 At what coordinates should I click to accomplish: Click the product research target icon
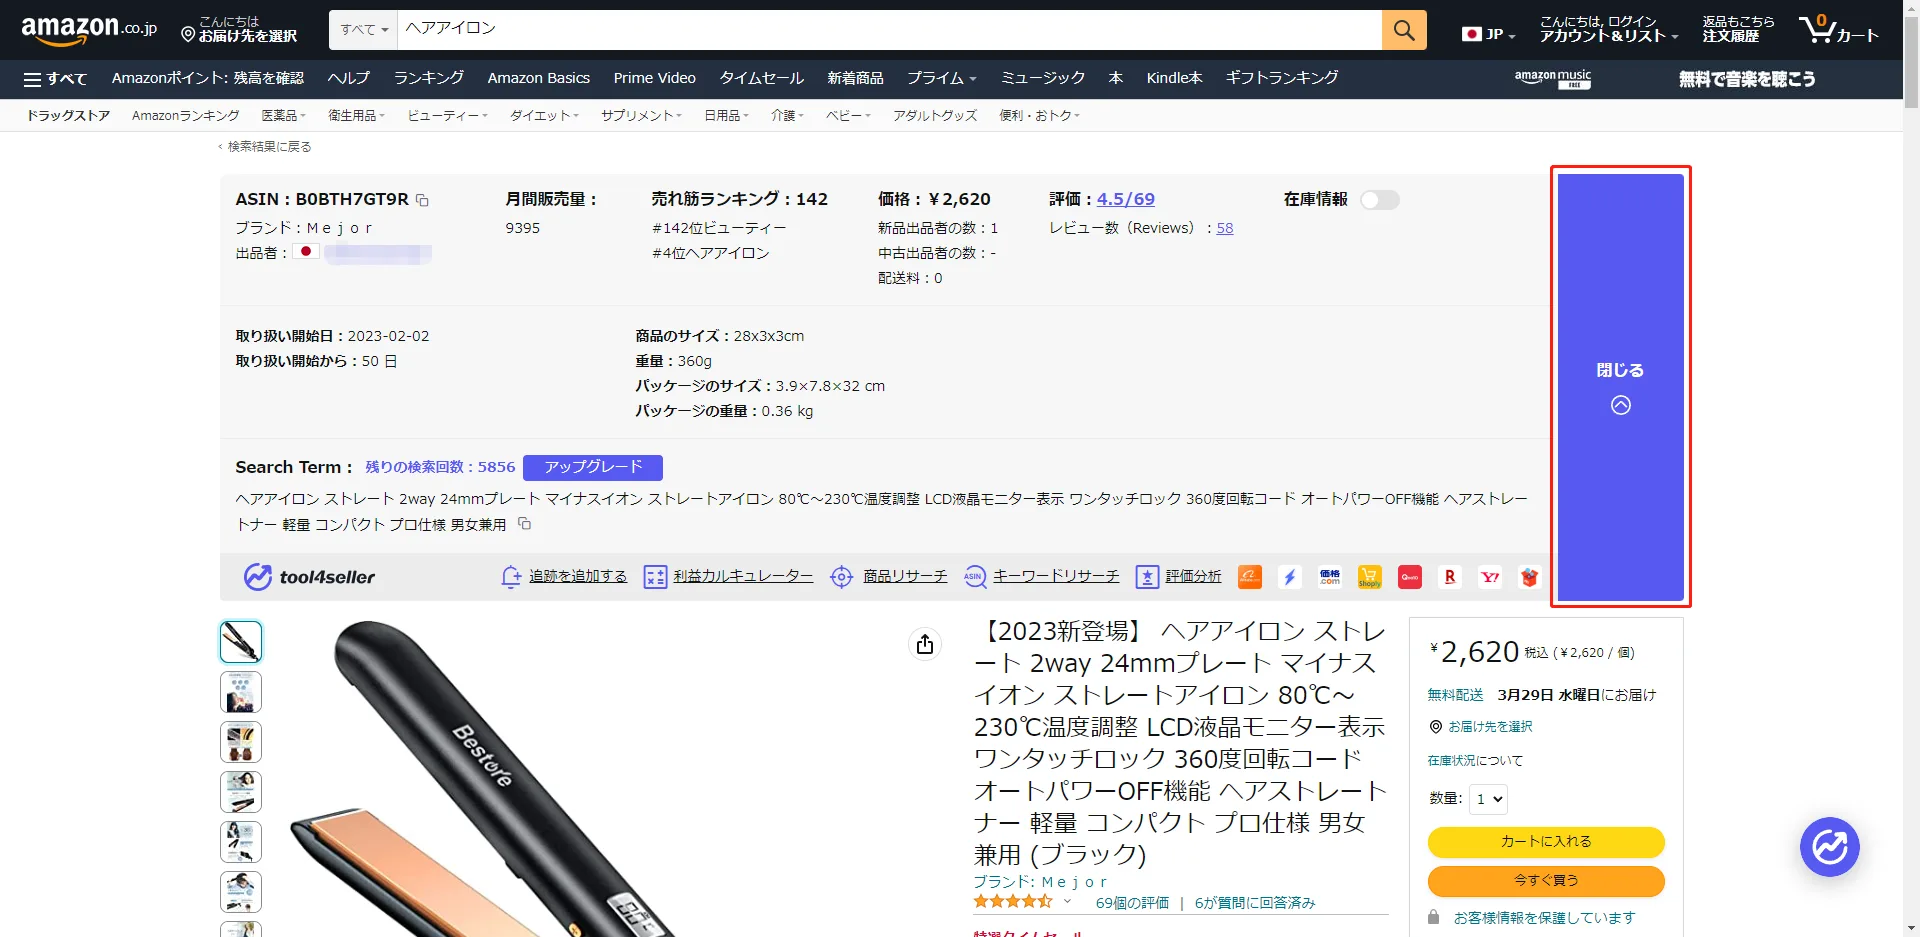pyautogui.click(x=842, y=577)
